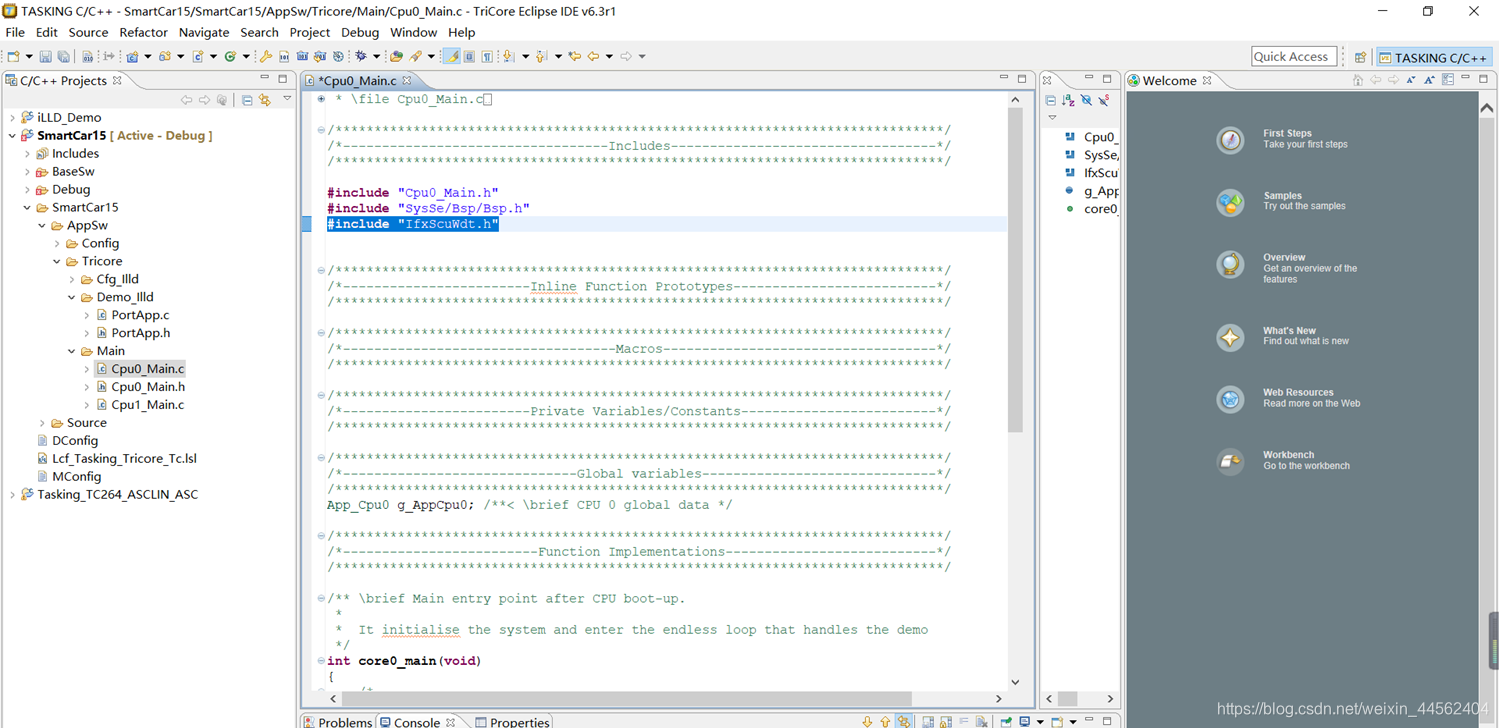1499x728 pixels.
Task: Toggle Show Whitespace Characters pilcrow button
Action: (x=486, y=57)
